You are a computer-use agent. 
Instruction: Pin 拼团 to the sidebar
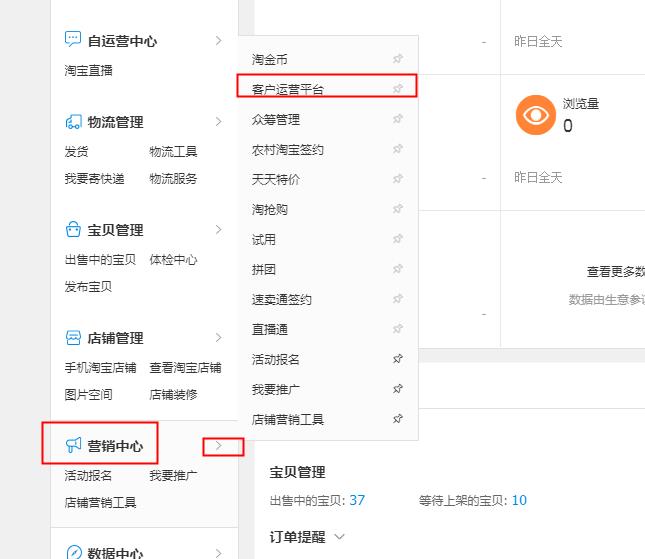click(397, 269)
